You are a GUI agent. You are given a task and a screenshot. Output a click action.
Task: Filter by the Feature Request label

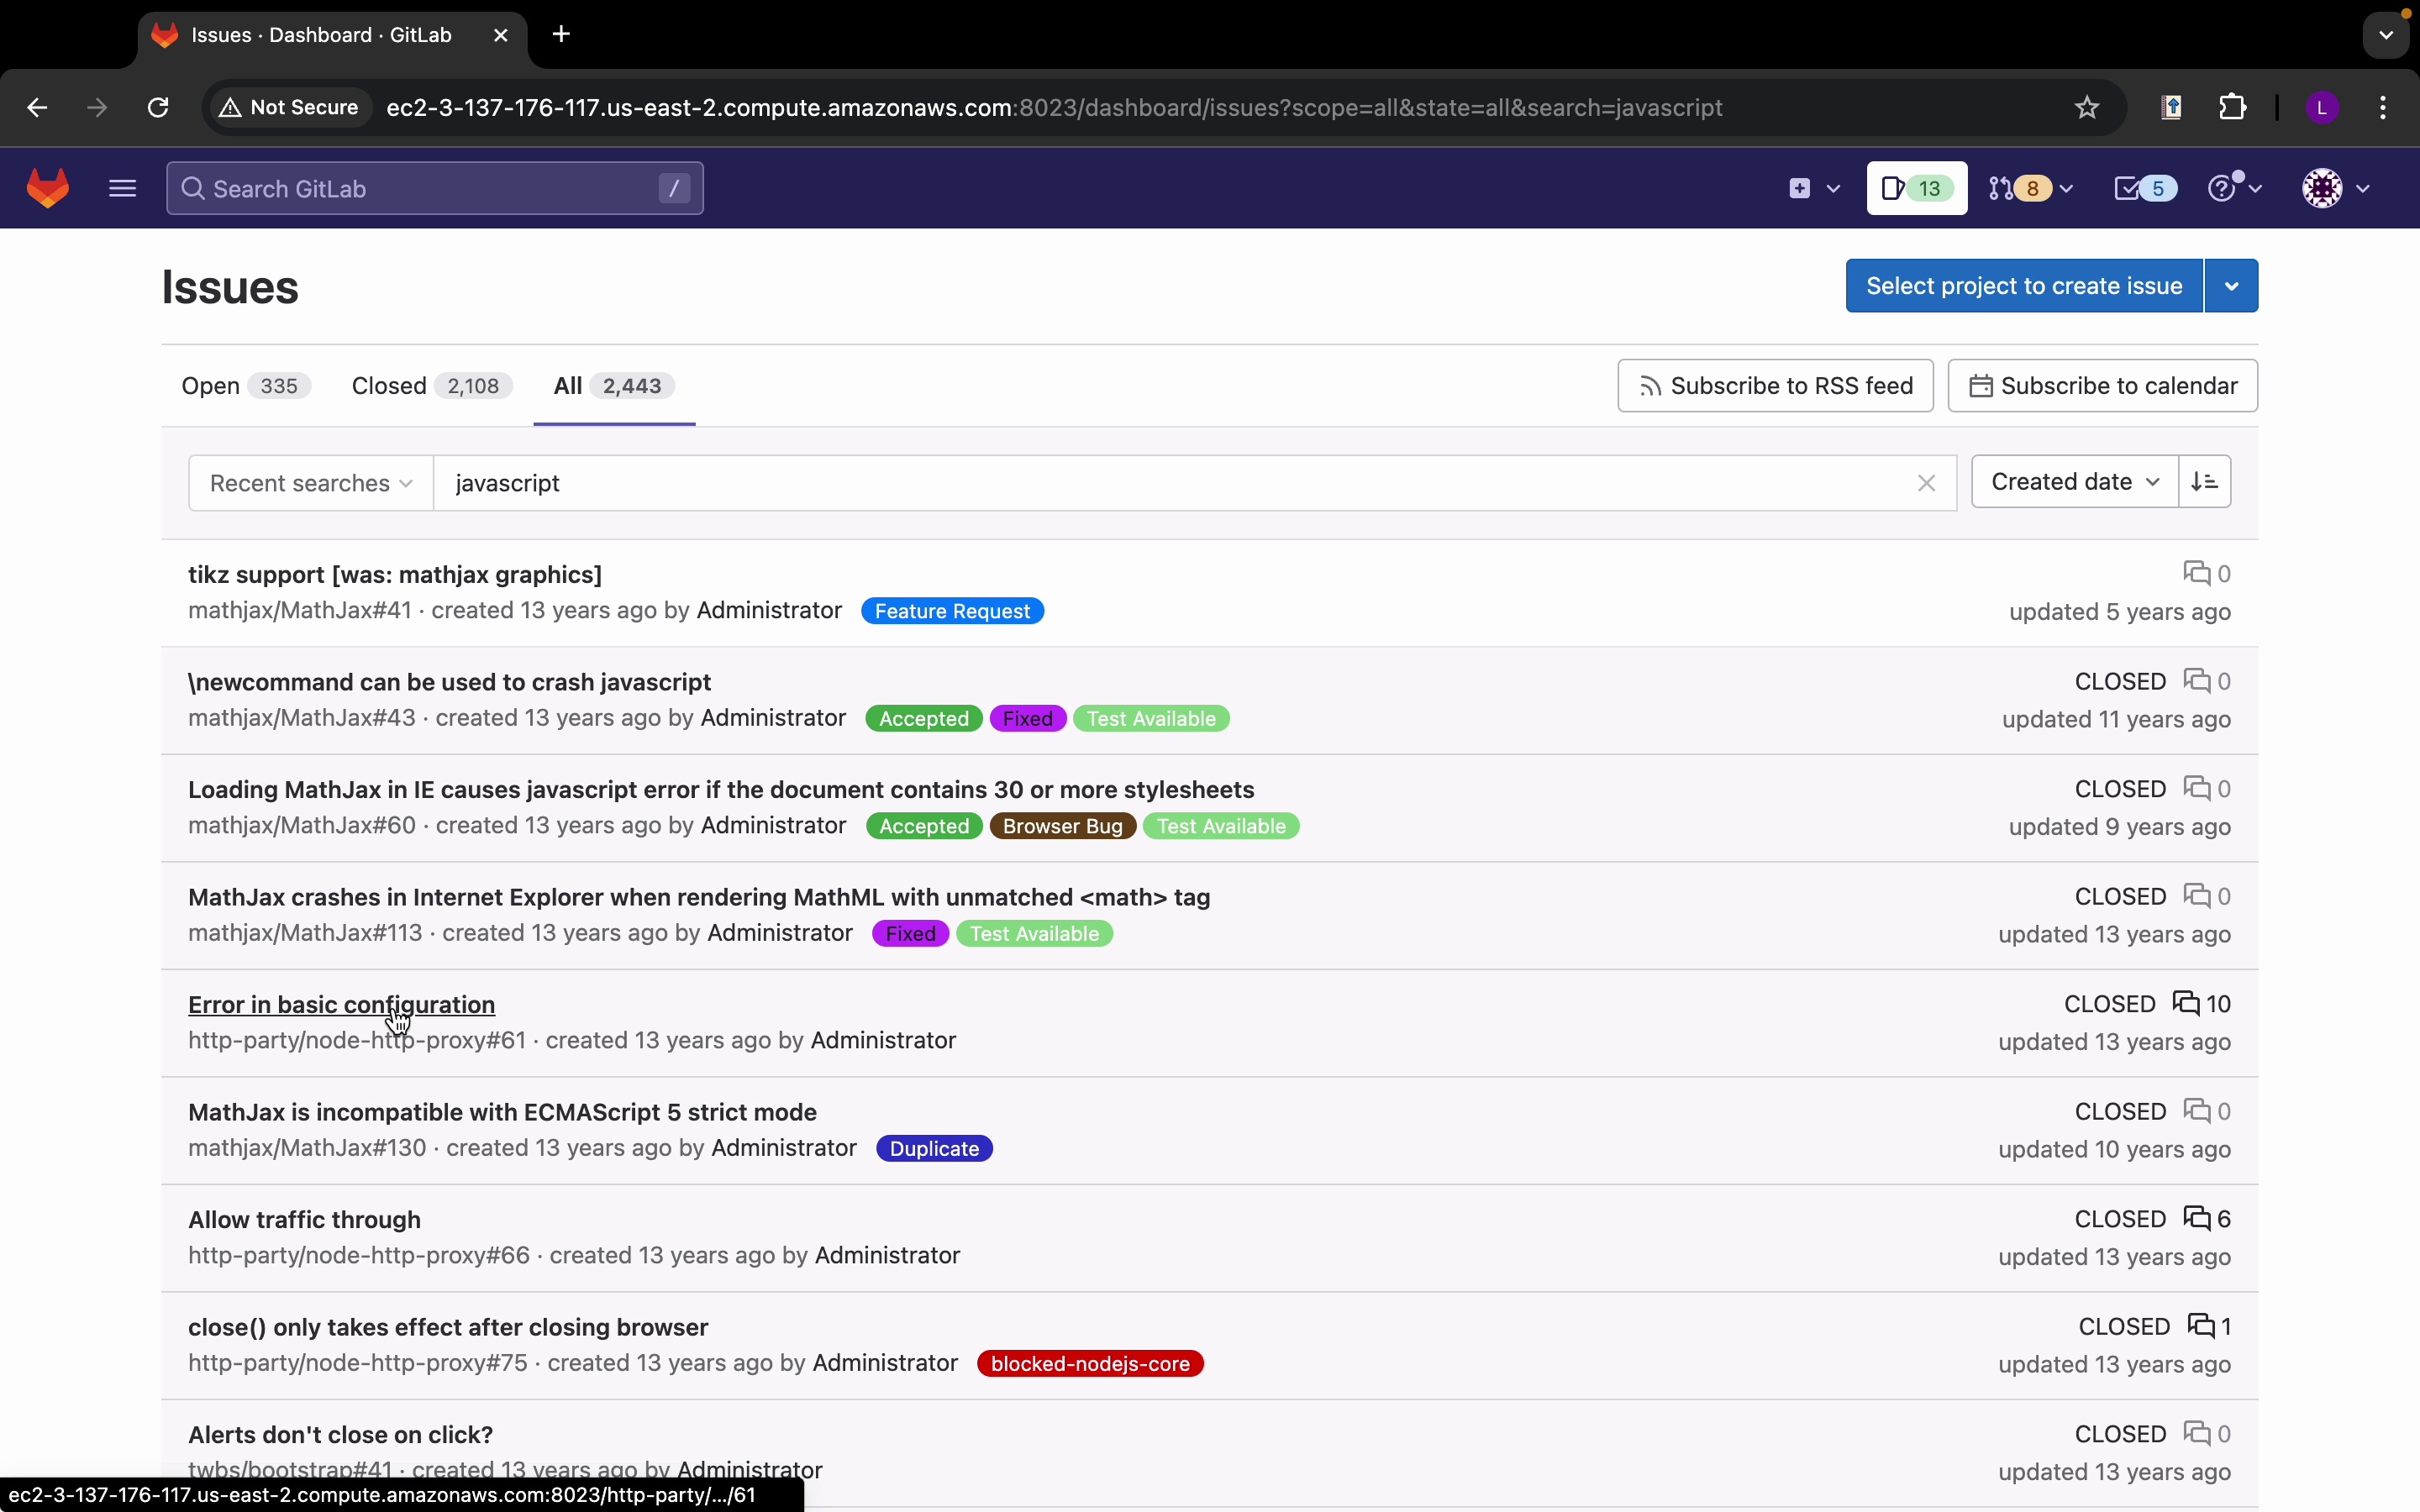(952, 611)
